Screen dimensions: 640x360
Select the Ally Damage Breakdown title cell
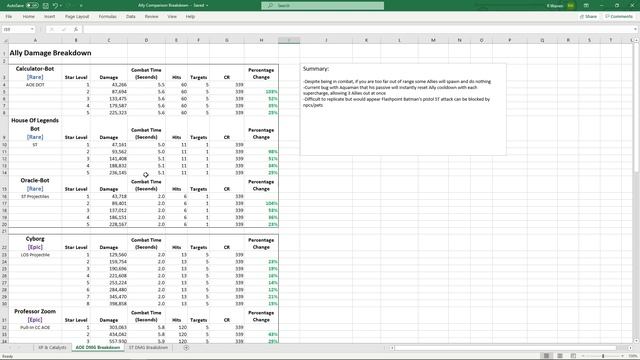coord(50,53)
